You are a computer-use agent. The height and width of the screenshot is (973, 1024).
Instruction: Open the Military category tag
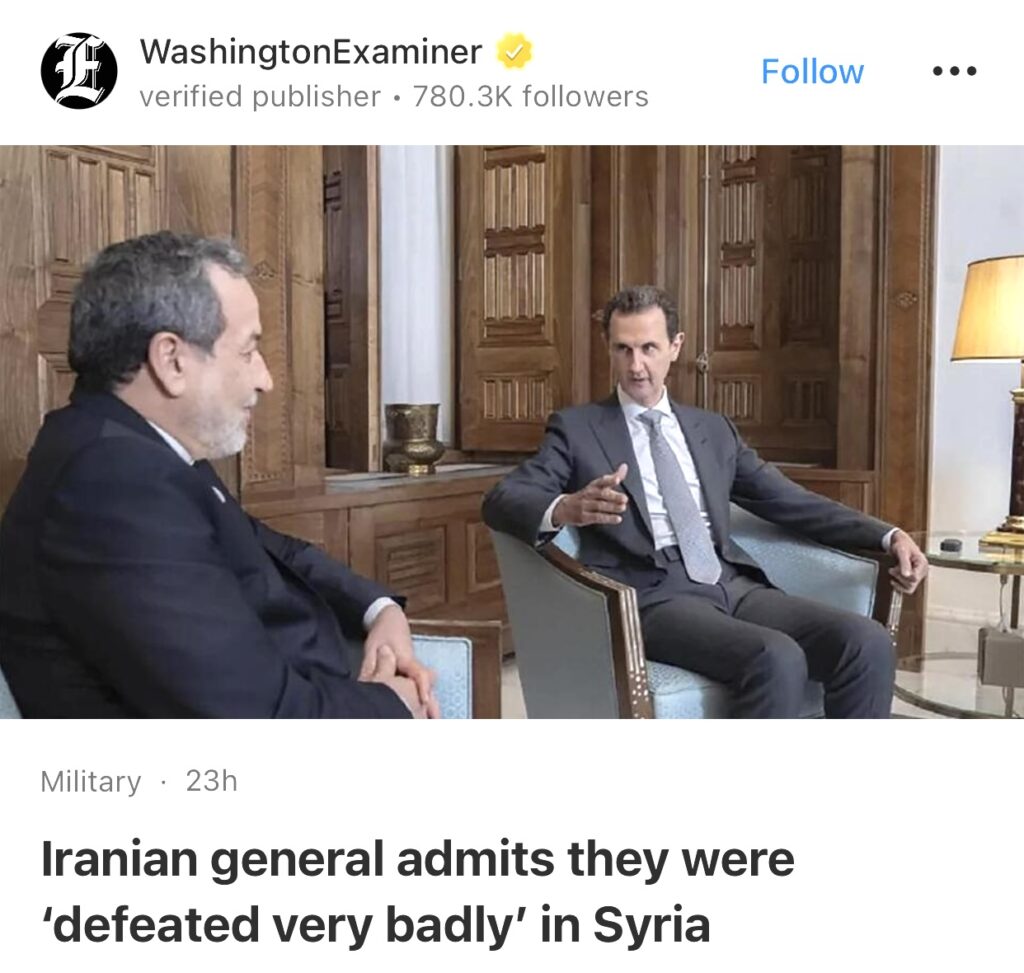coord(91,781)
